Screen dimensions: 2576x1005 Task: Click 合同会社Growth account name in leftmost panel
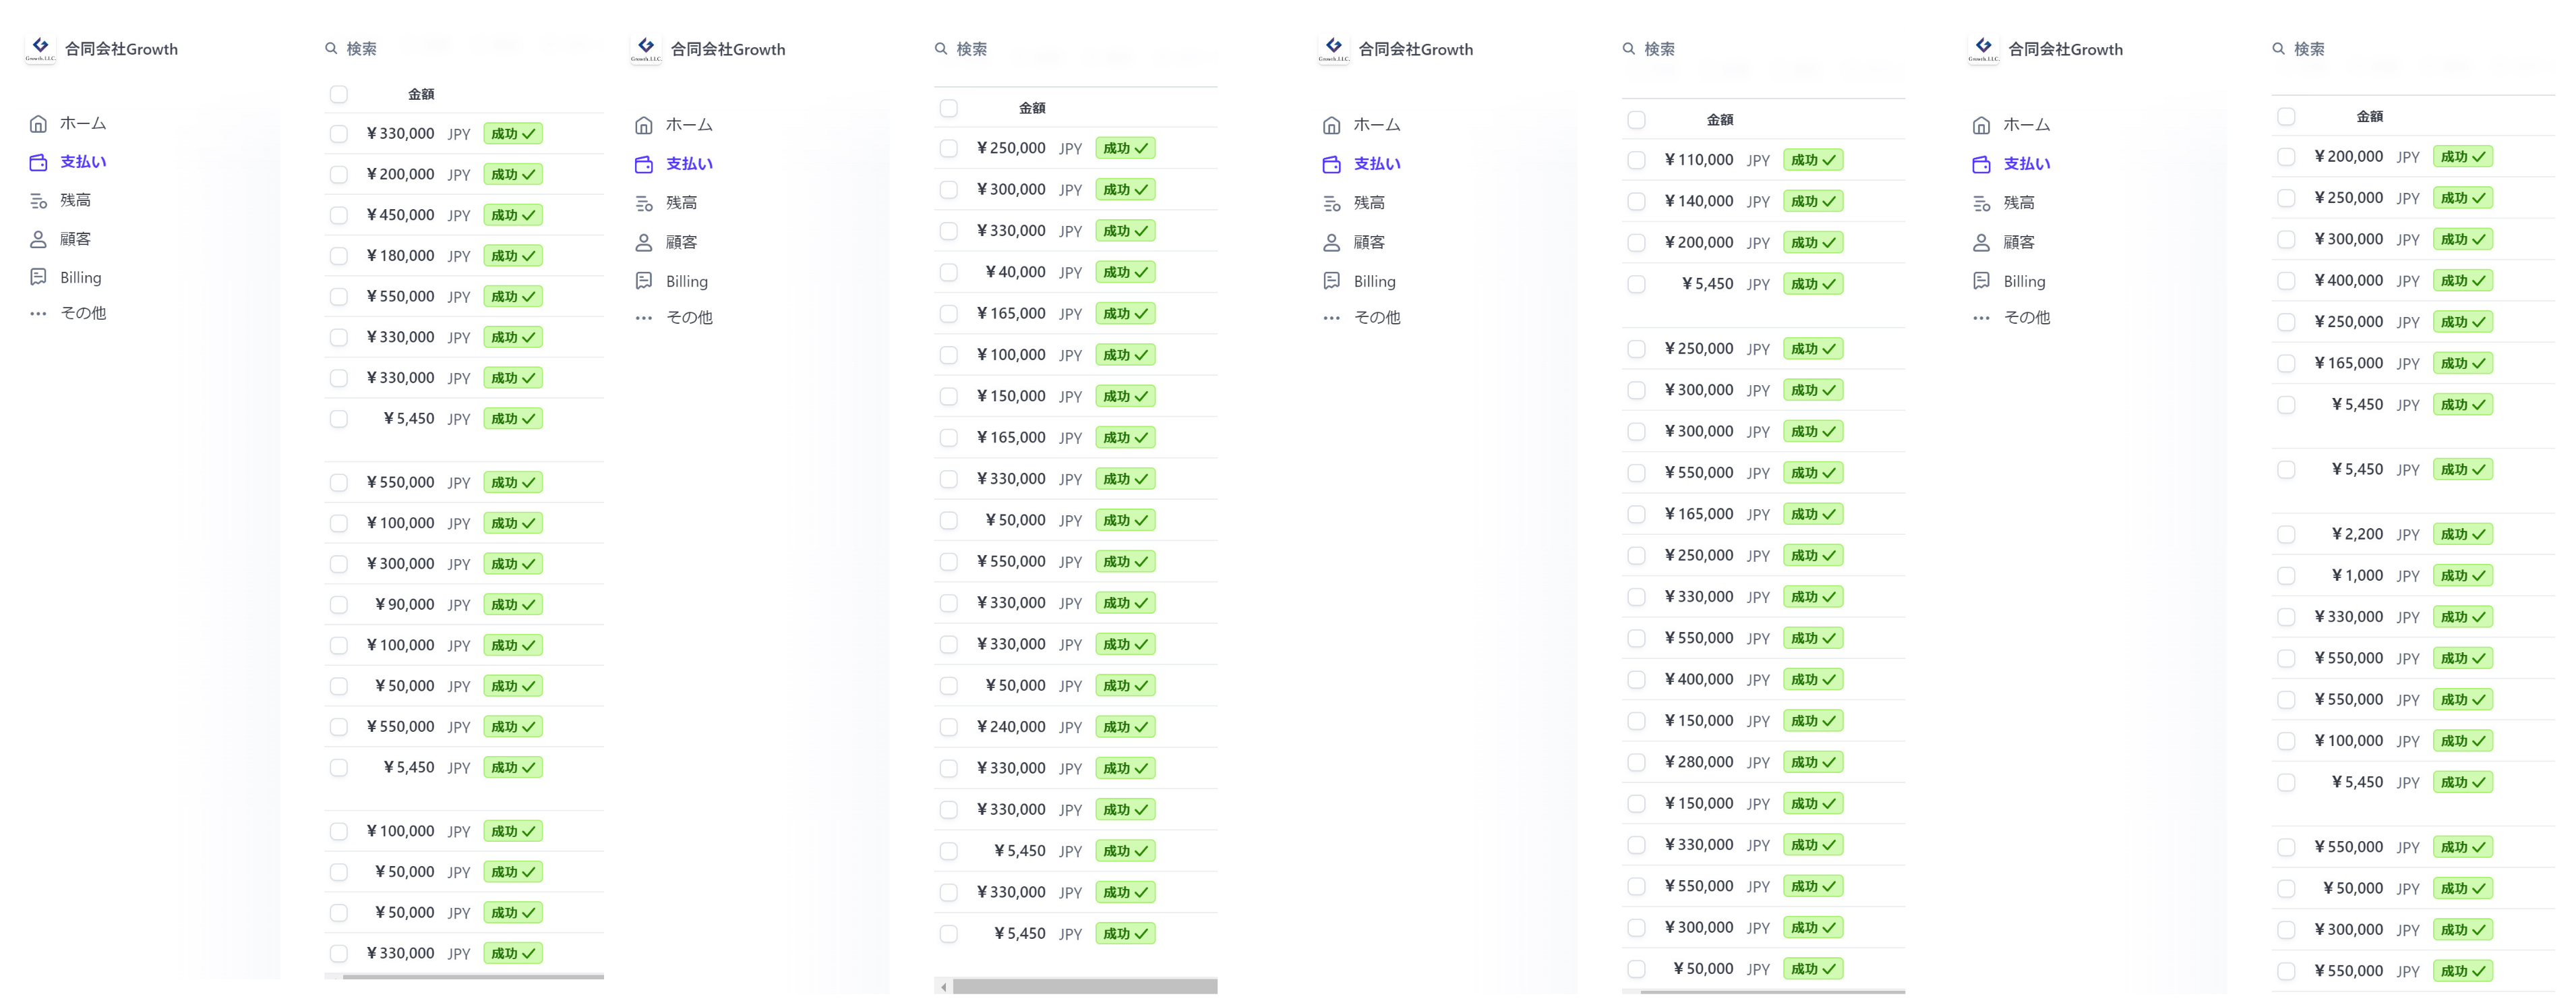[x=121, y=49]
